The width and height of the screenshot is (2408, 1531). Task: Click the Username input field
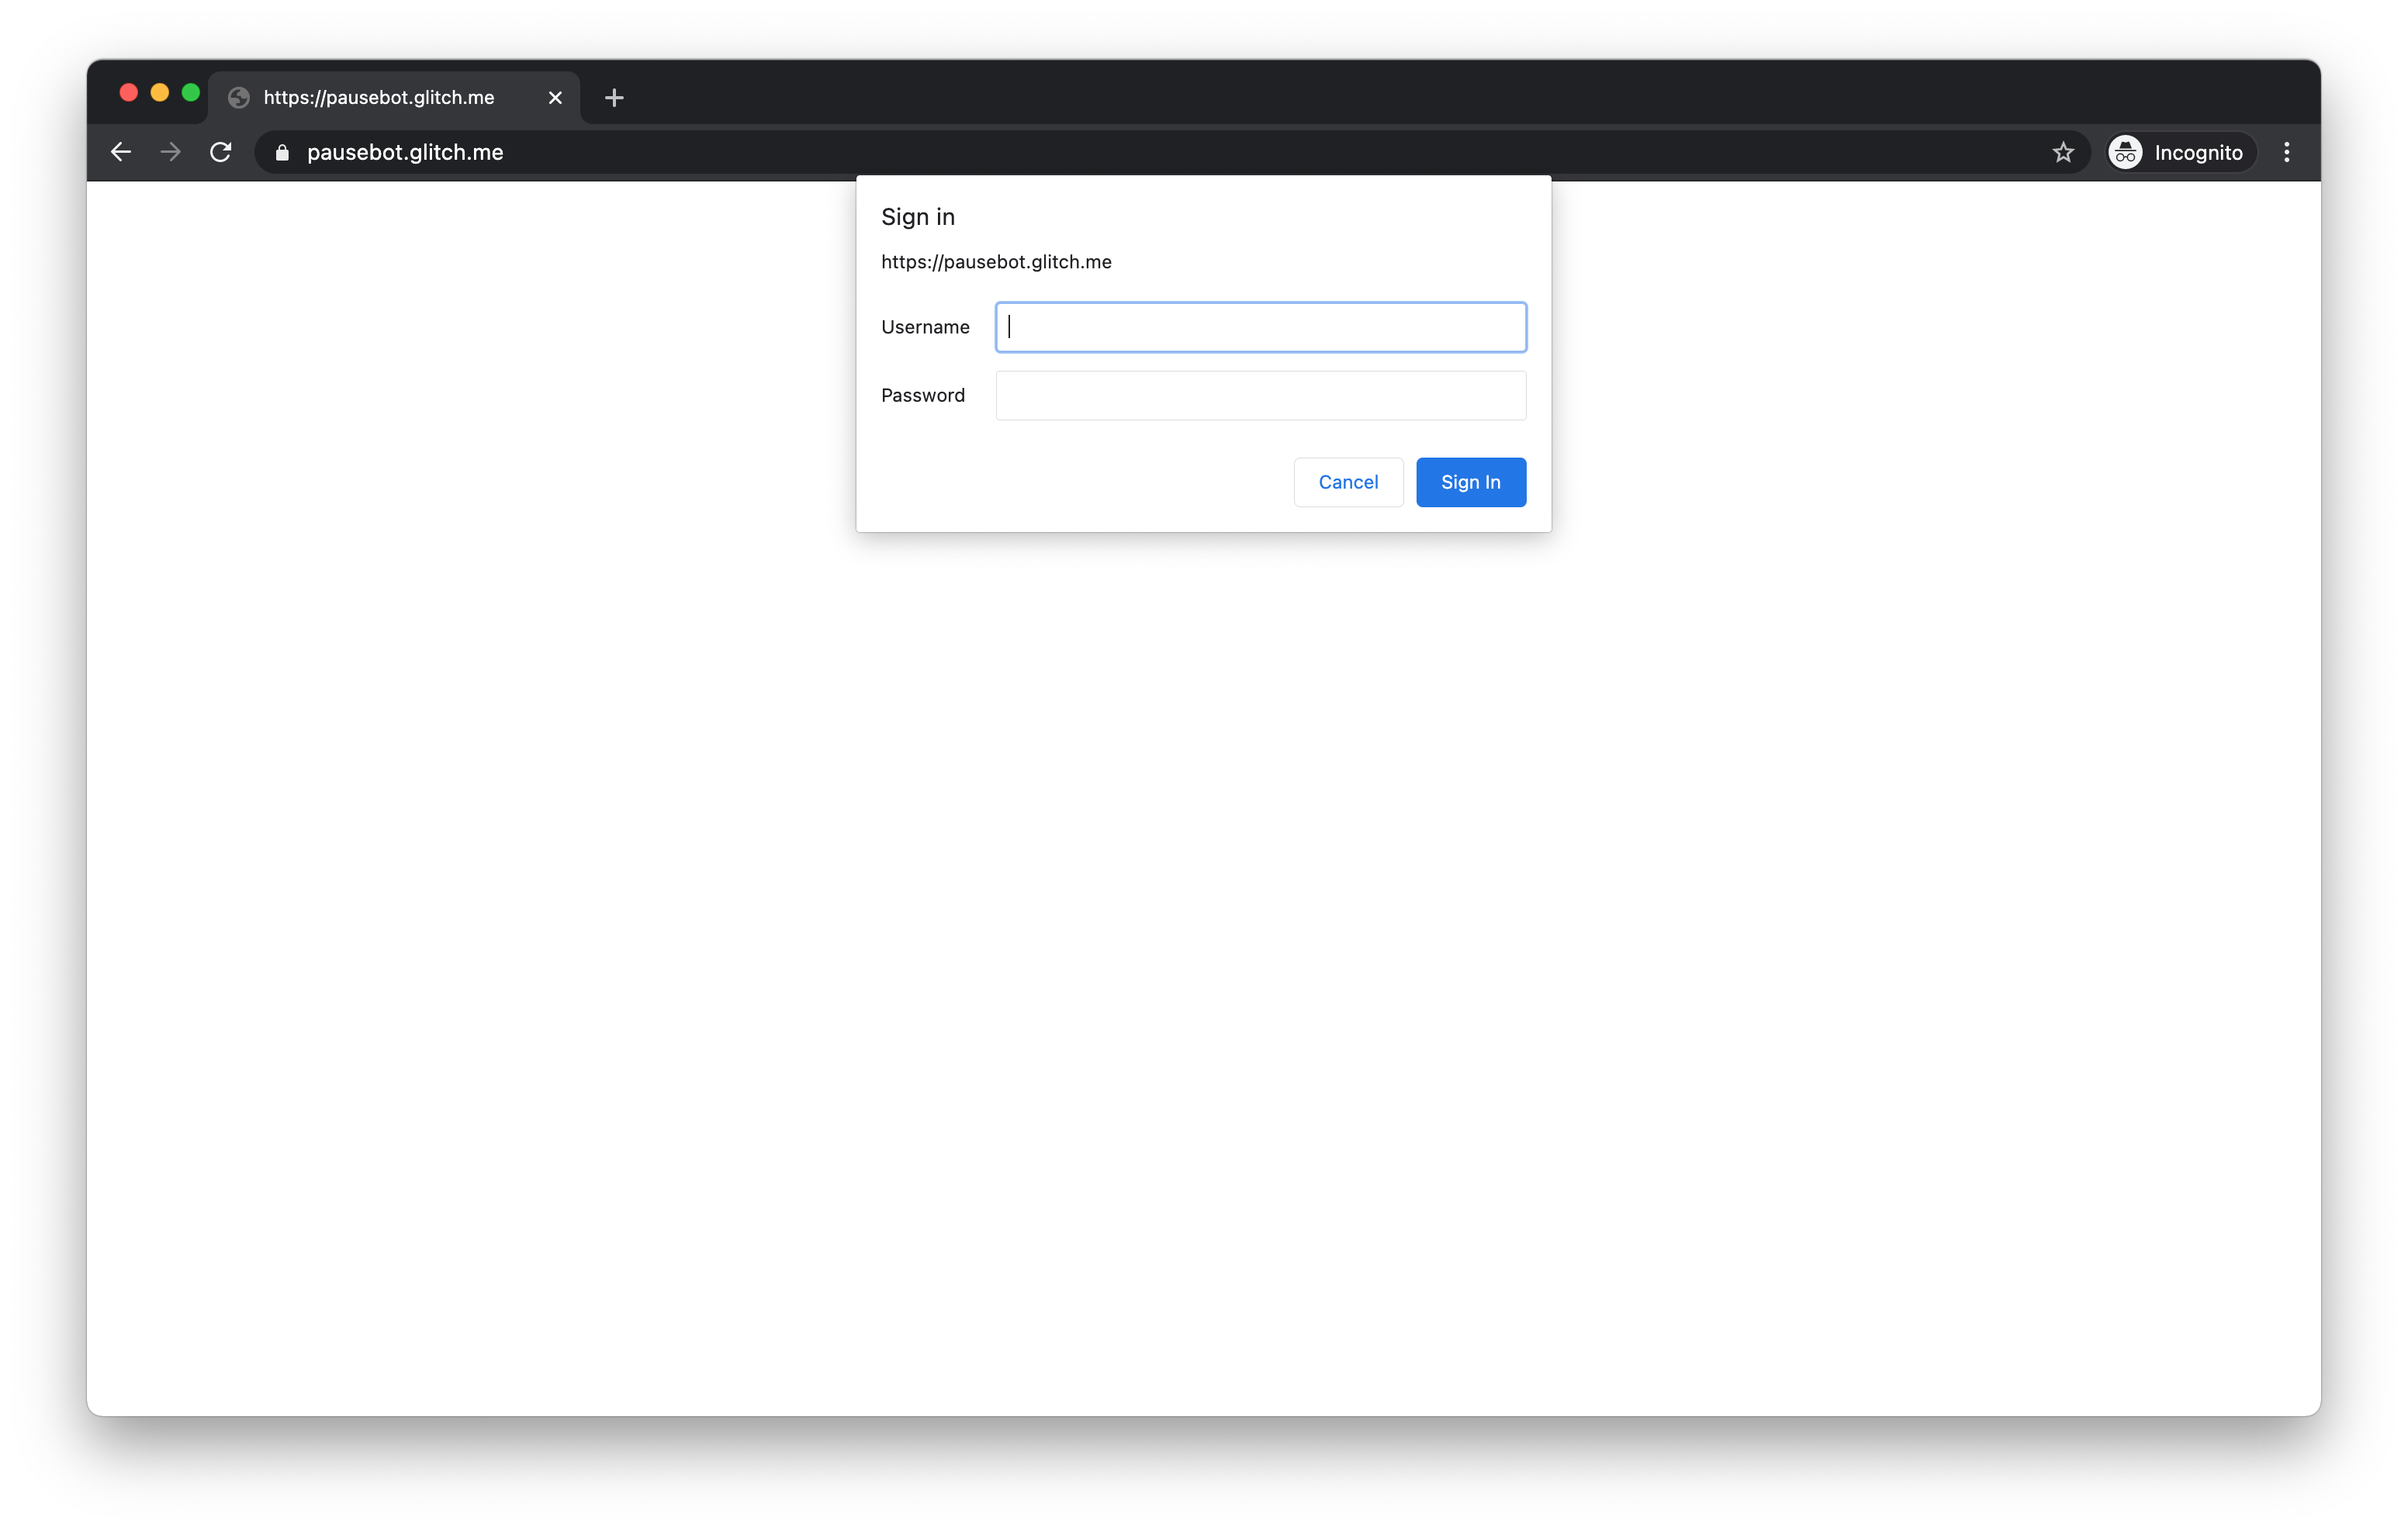[x=1259, y=327]
